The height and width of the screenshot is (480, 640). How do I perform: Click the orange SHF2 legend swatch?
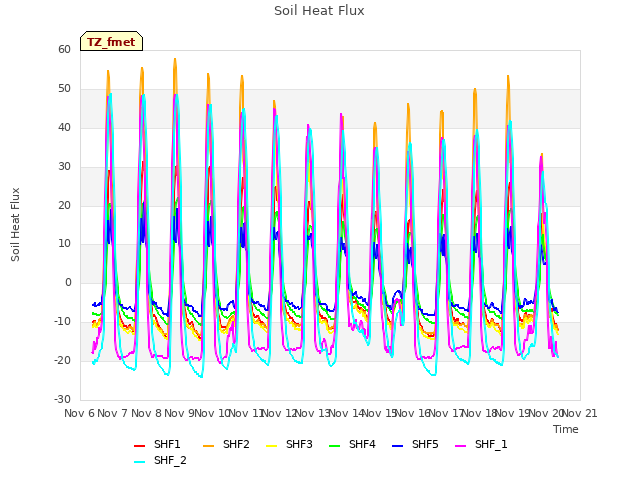209,446
